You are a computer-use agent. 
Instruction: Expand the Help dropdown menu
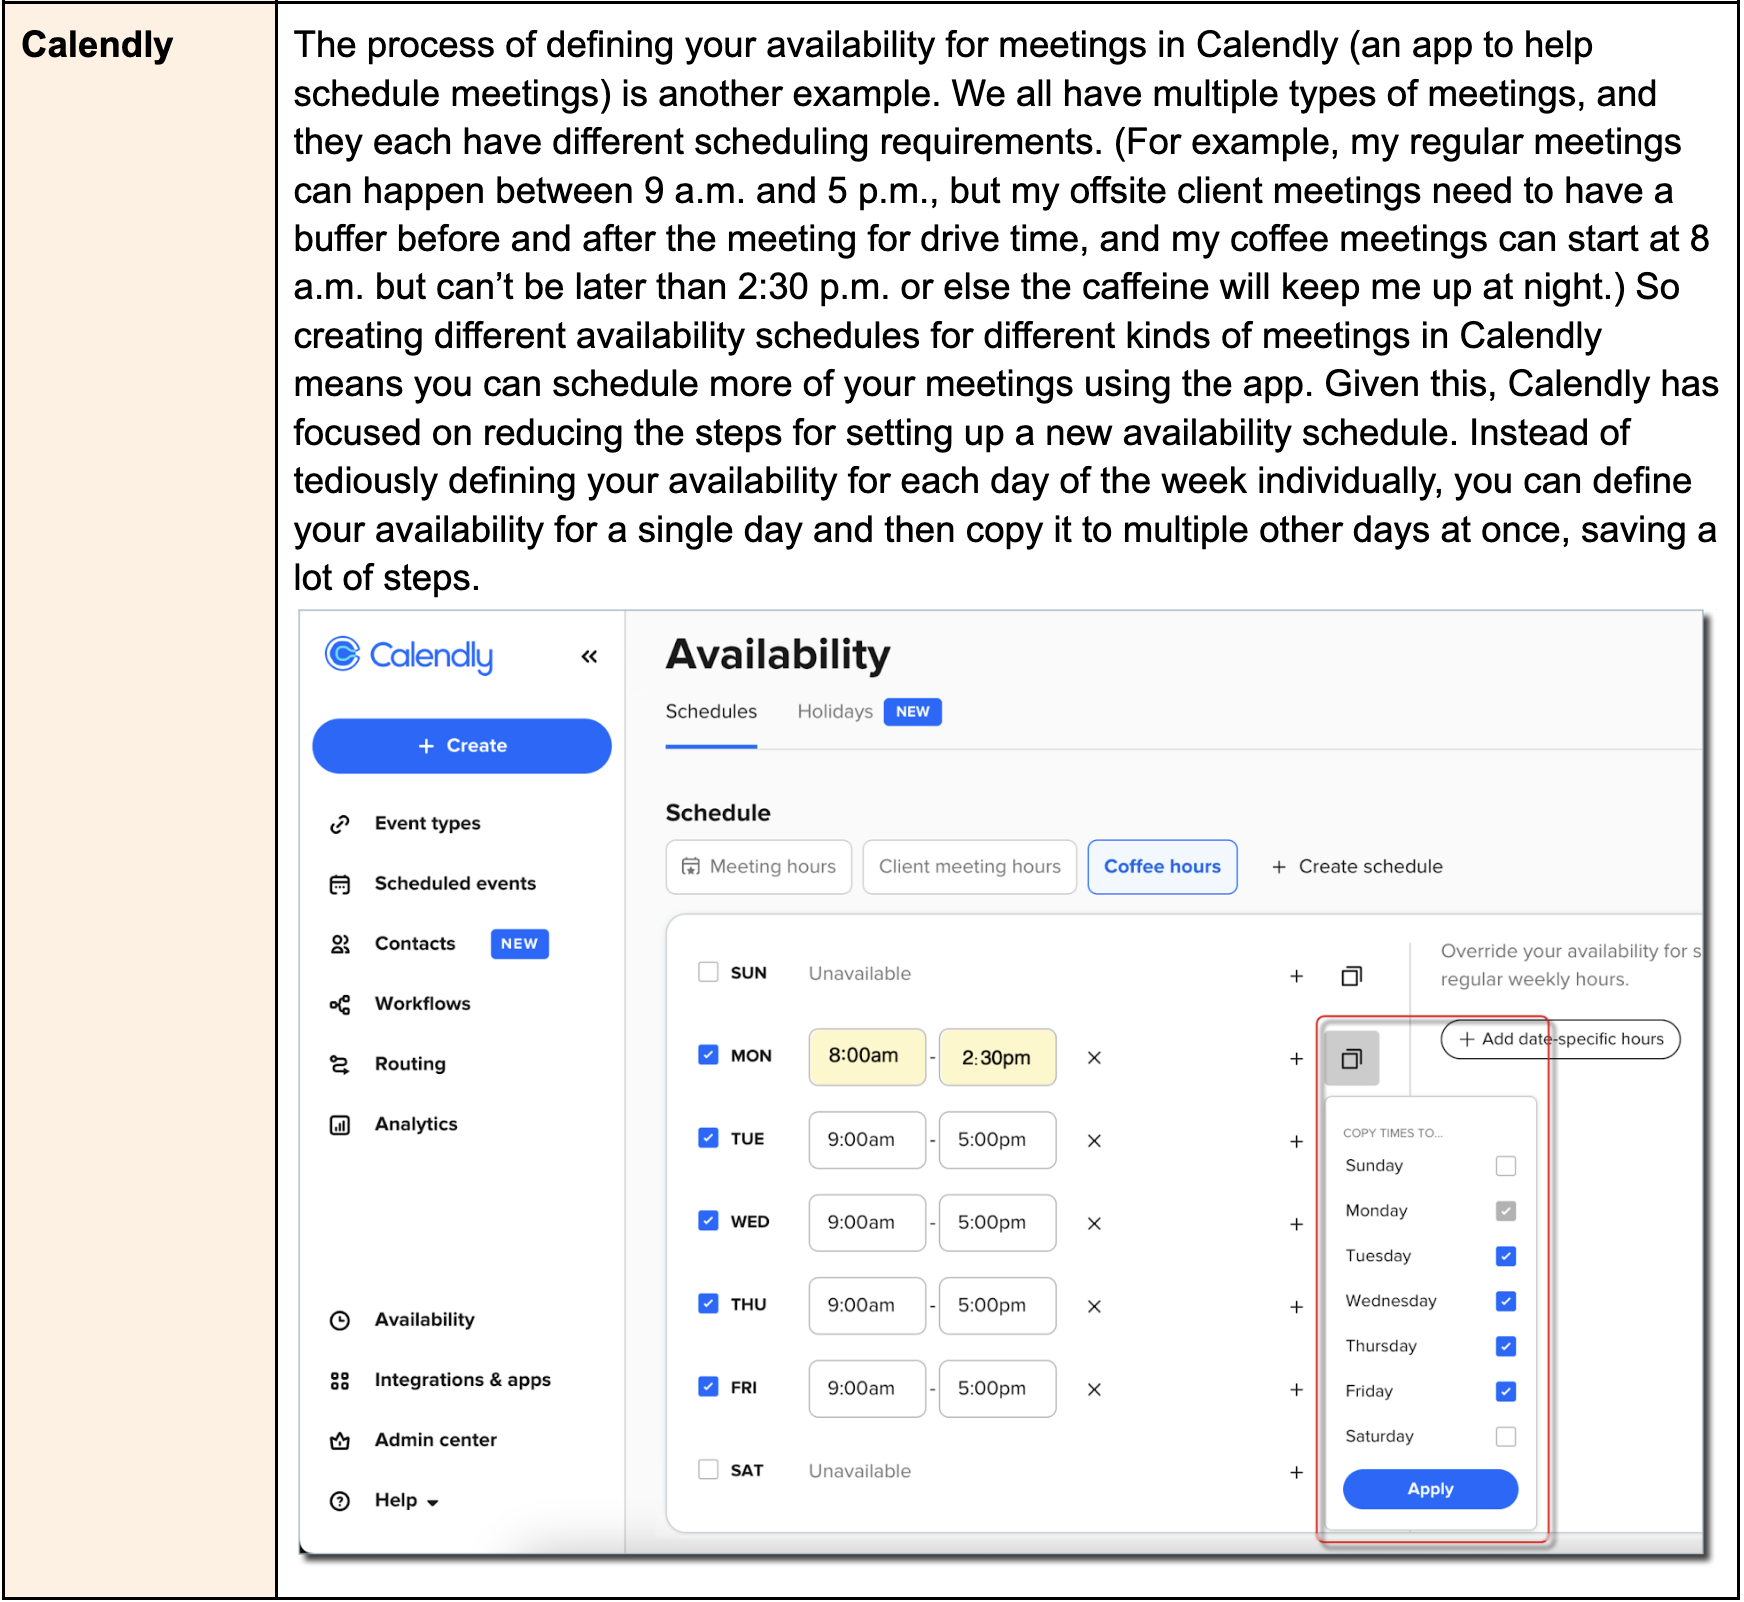point(407,1500)
